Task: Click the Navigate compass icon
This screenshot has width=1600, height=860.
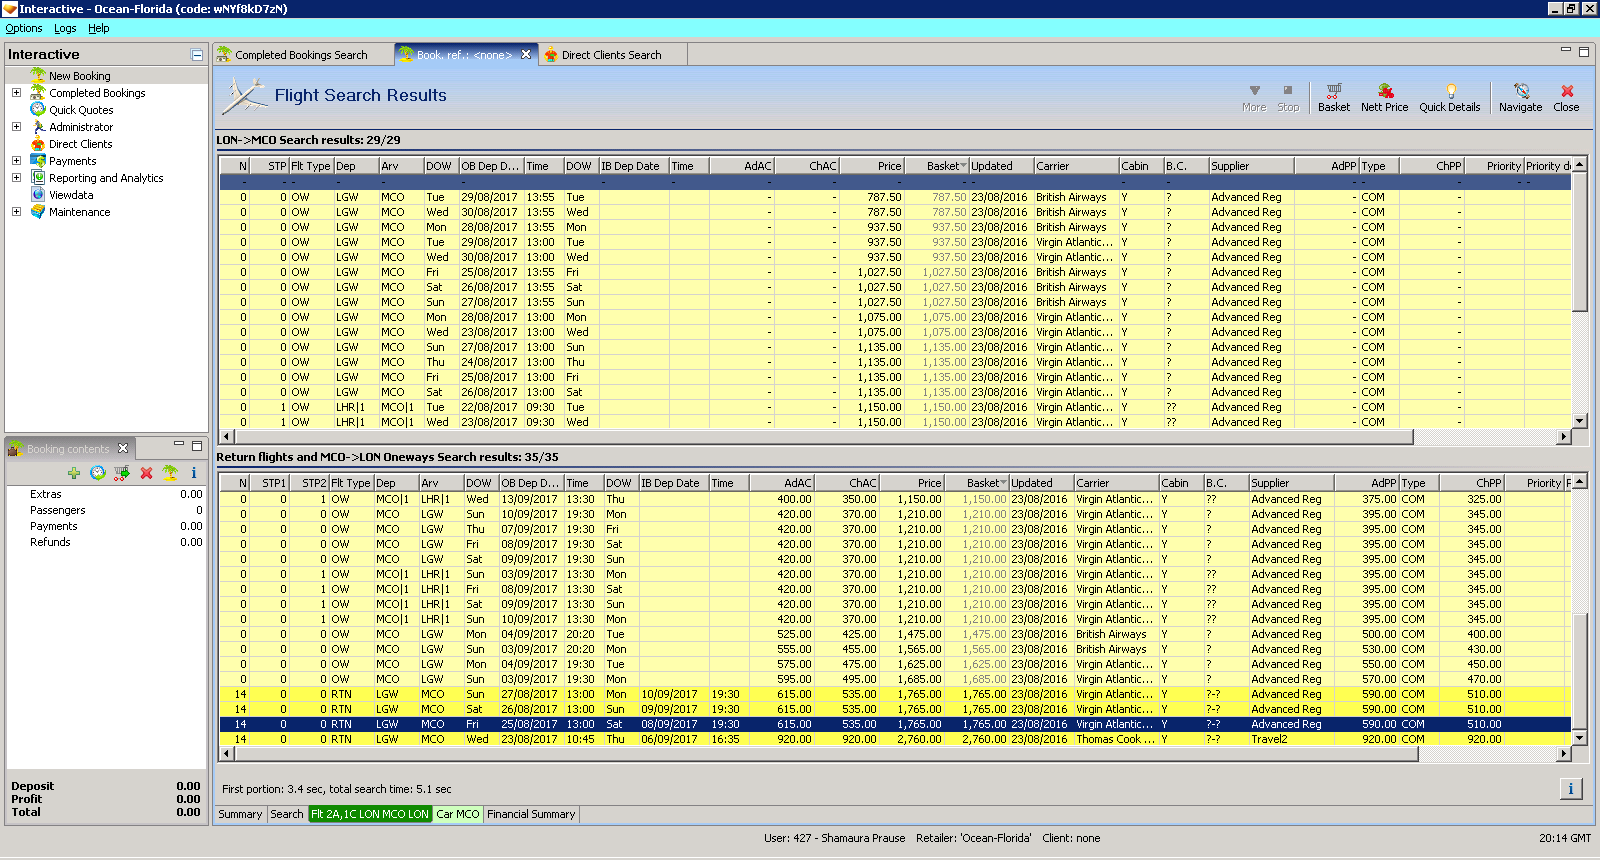Action: (1520, 91)
